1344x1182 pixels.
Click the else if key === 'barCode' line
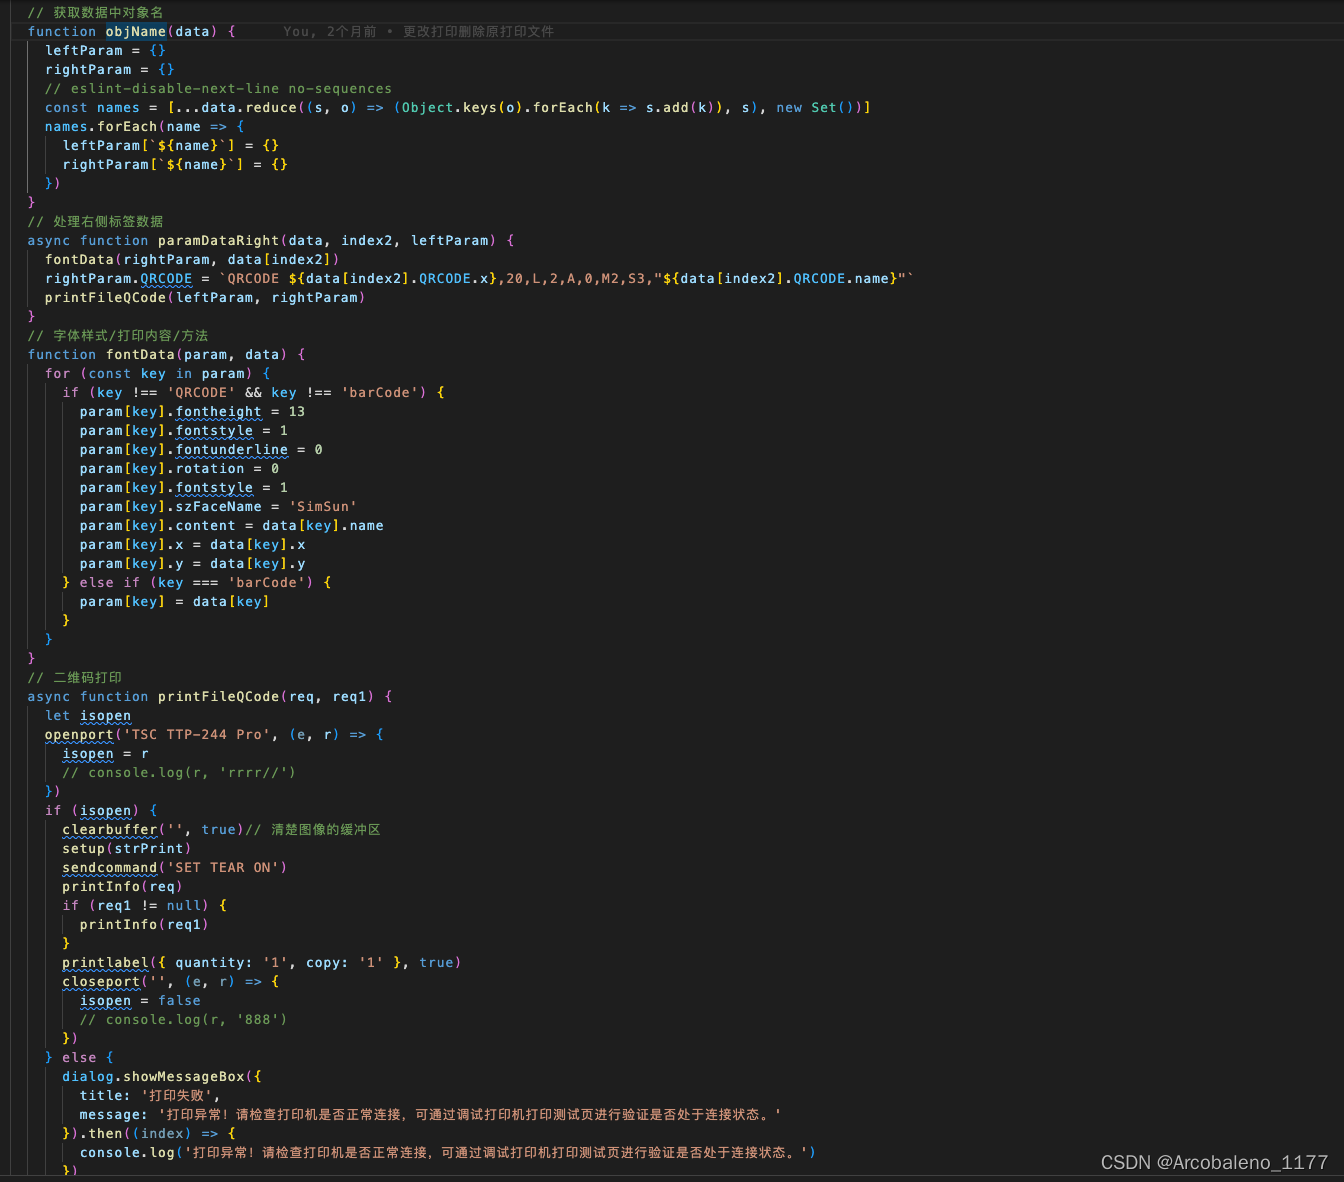pos(197,582)
